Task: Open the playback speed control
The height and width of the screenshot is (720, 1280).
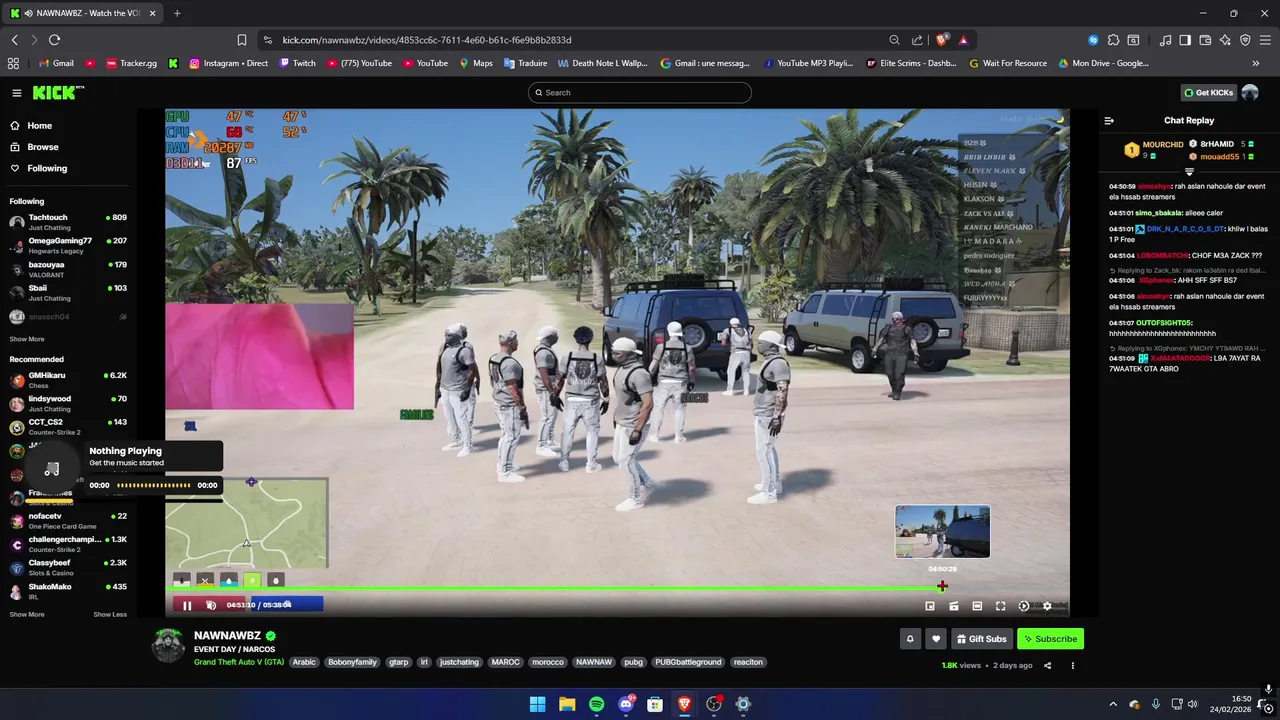Action: pos(1024,606)
